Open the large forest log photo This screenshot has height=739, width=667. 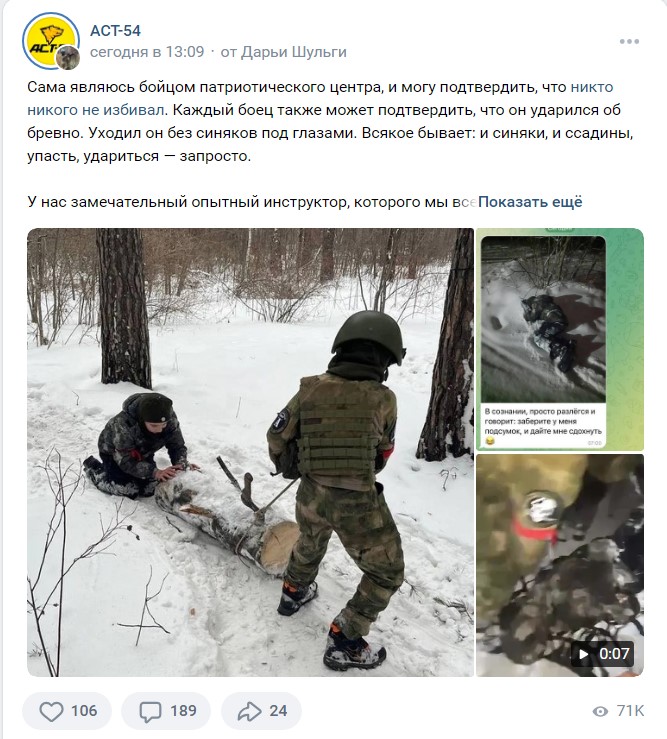(250, 452)
